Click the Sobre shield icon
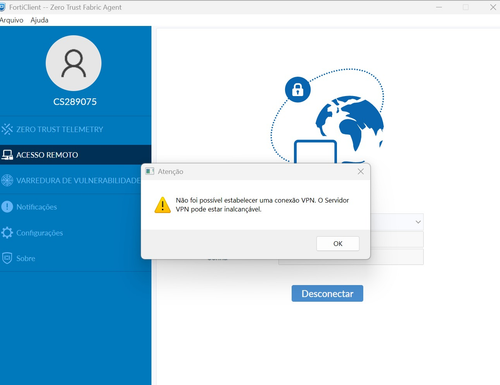 pyautogui.click(x=7, y=258)
